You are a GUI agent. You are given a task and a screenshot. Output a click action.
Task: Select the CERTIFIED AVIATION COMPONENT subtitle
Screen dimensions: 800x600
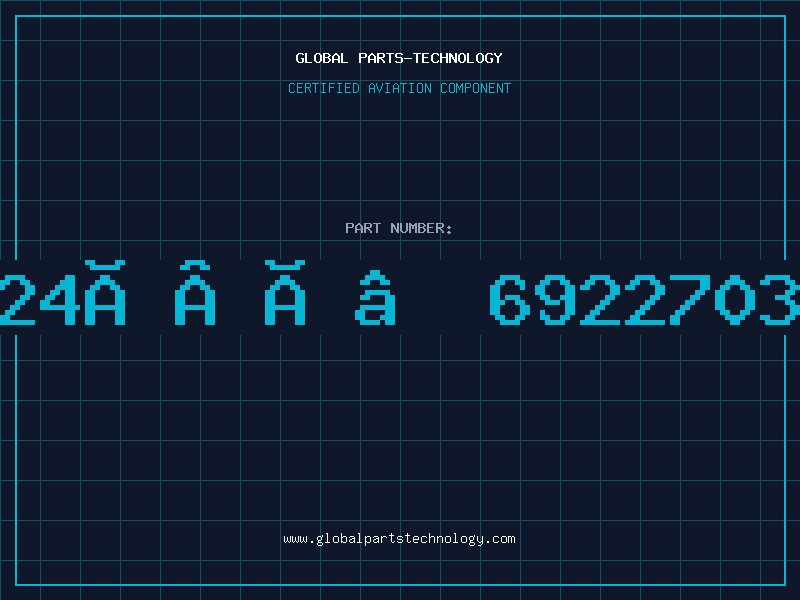(x=399, y=88)
